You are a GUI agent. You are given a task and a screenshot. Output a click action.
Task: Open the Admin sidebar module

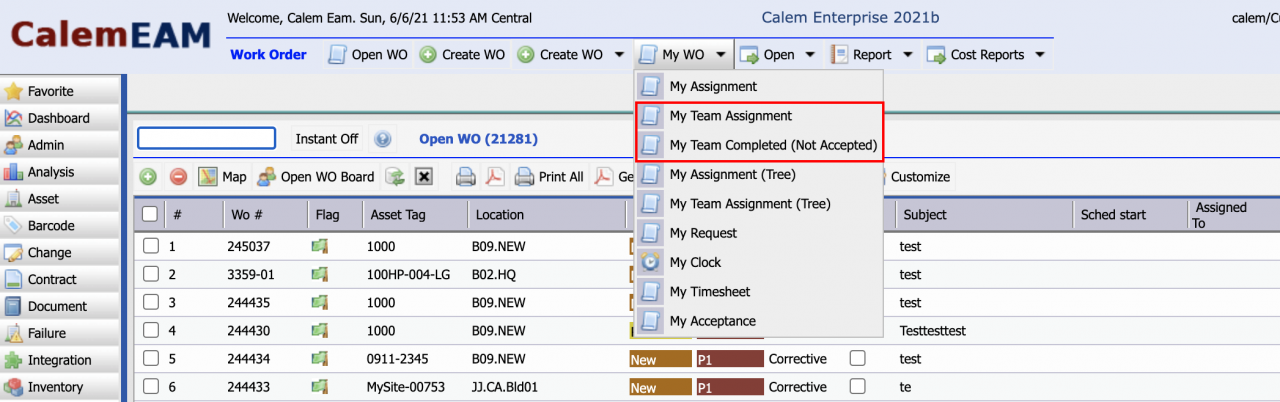point(59,145)
